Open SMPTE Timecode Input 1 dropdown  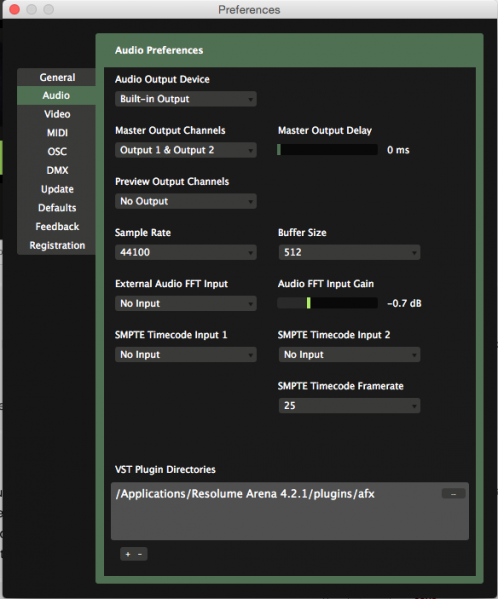(x=186, y=355)
